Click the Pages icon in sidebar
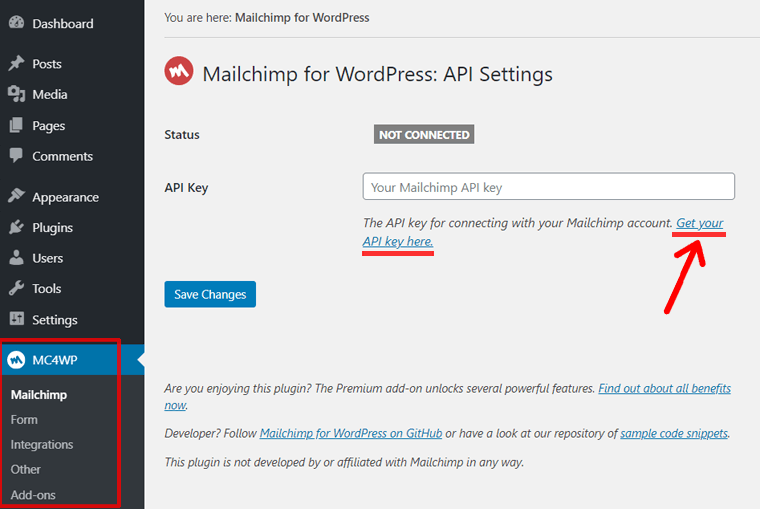760x509 pixels. 16,125
